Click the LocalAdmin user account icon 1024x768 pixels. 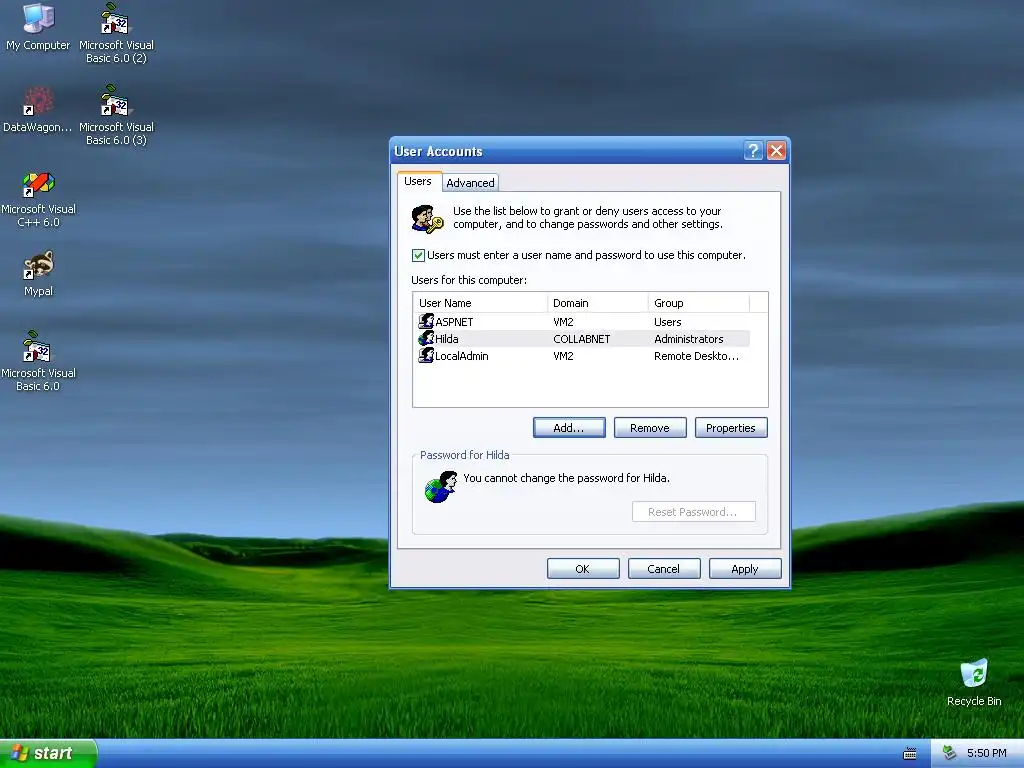[x=426, y=355]
